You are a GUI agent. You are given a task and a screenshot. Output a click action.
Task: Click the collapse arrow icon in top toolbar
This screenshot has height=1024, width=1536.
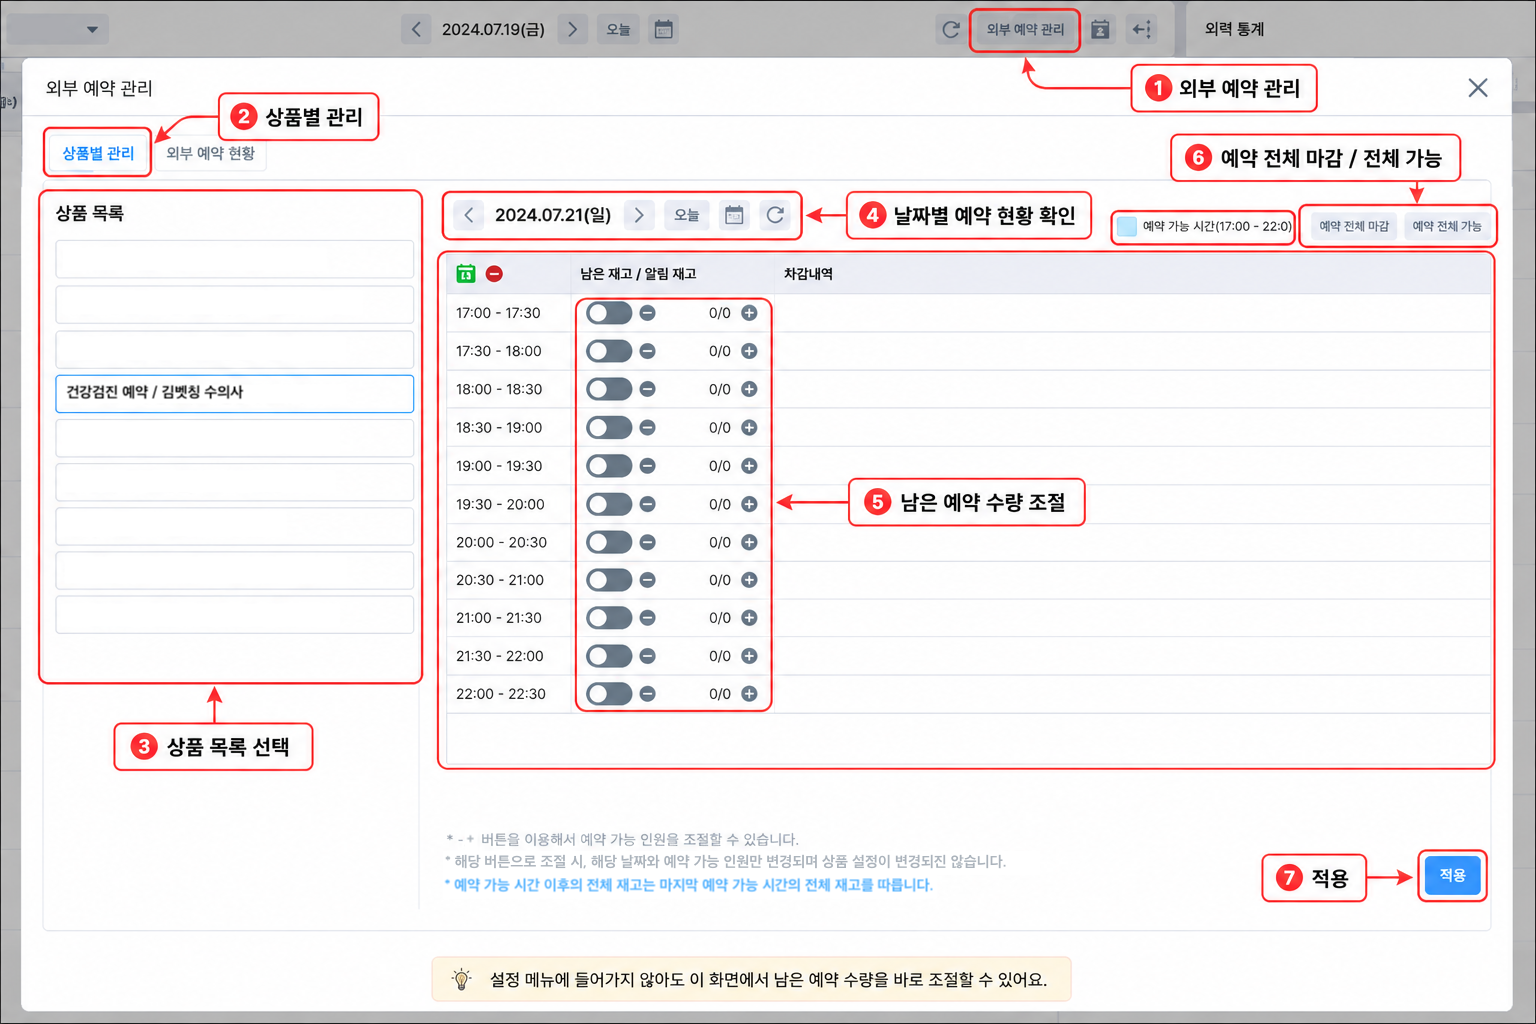point(1141,29)
